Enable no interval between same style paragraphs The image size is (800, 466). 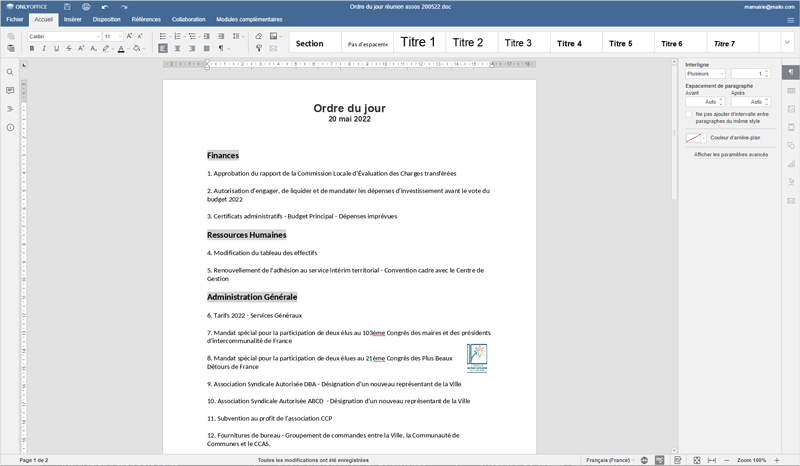689,114
